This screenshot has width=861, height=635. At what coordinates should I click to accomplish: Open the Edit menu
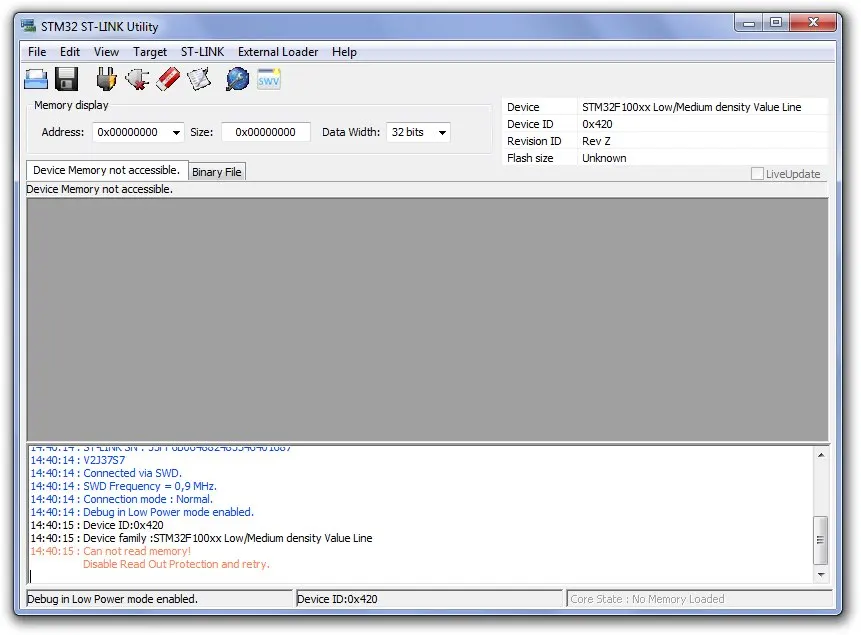(x=70, y=52)
